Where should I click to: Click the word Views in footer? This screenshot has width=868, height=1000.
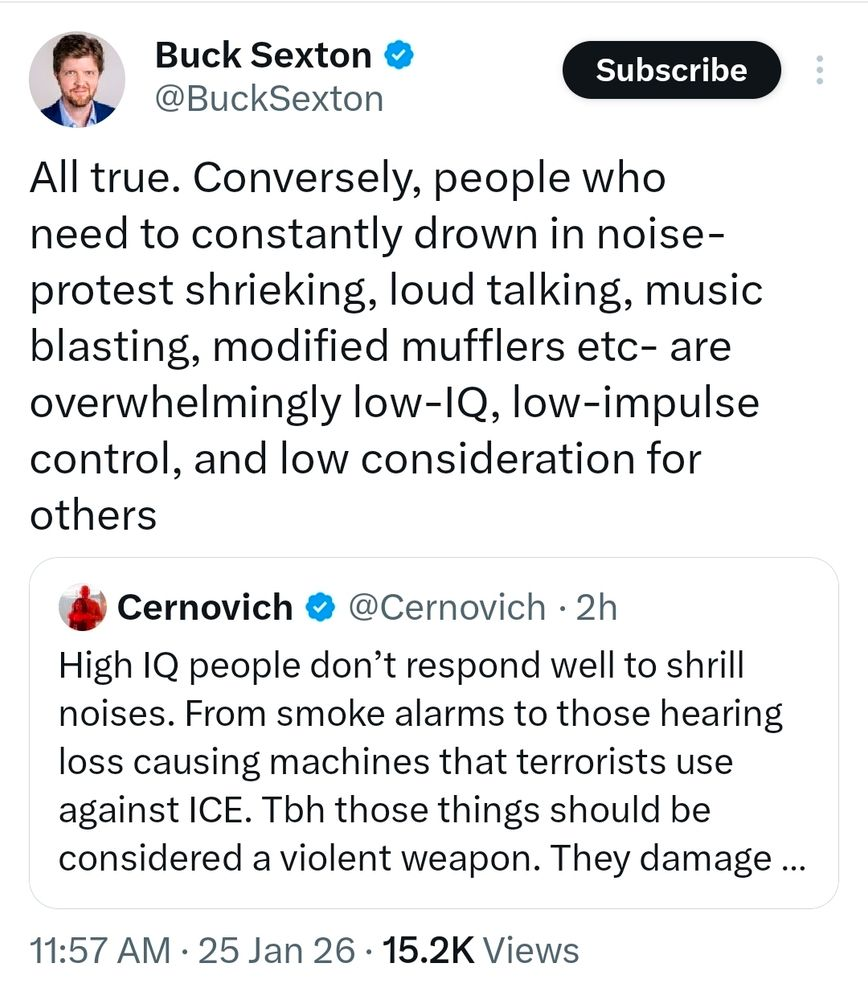pyautogui.click(x=531, y=951)
